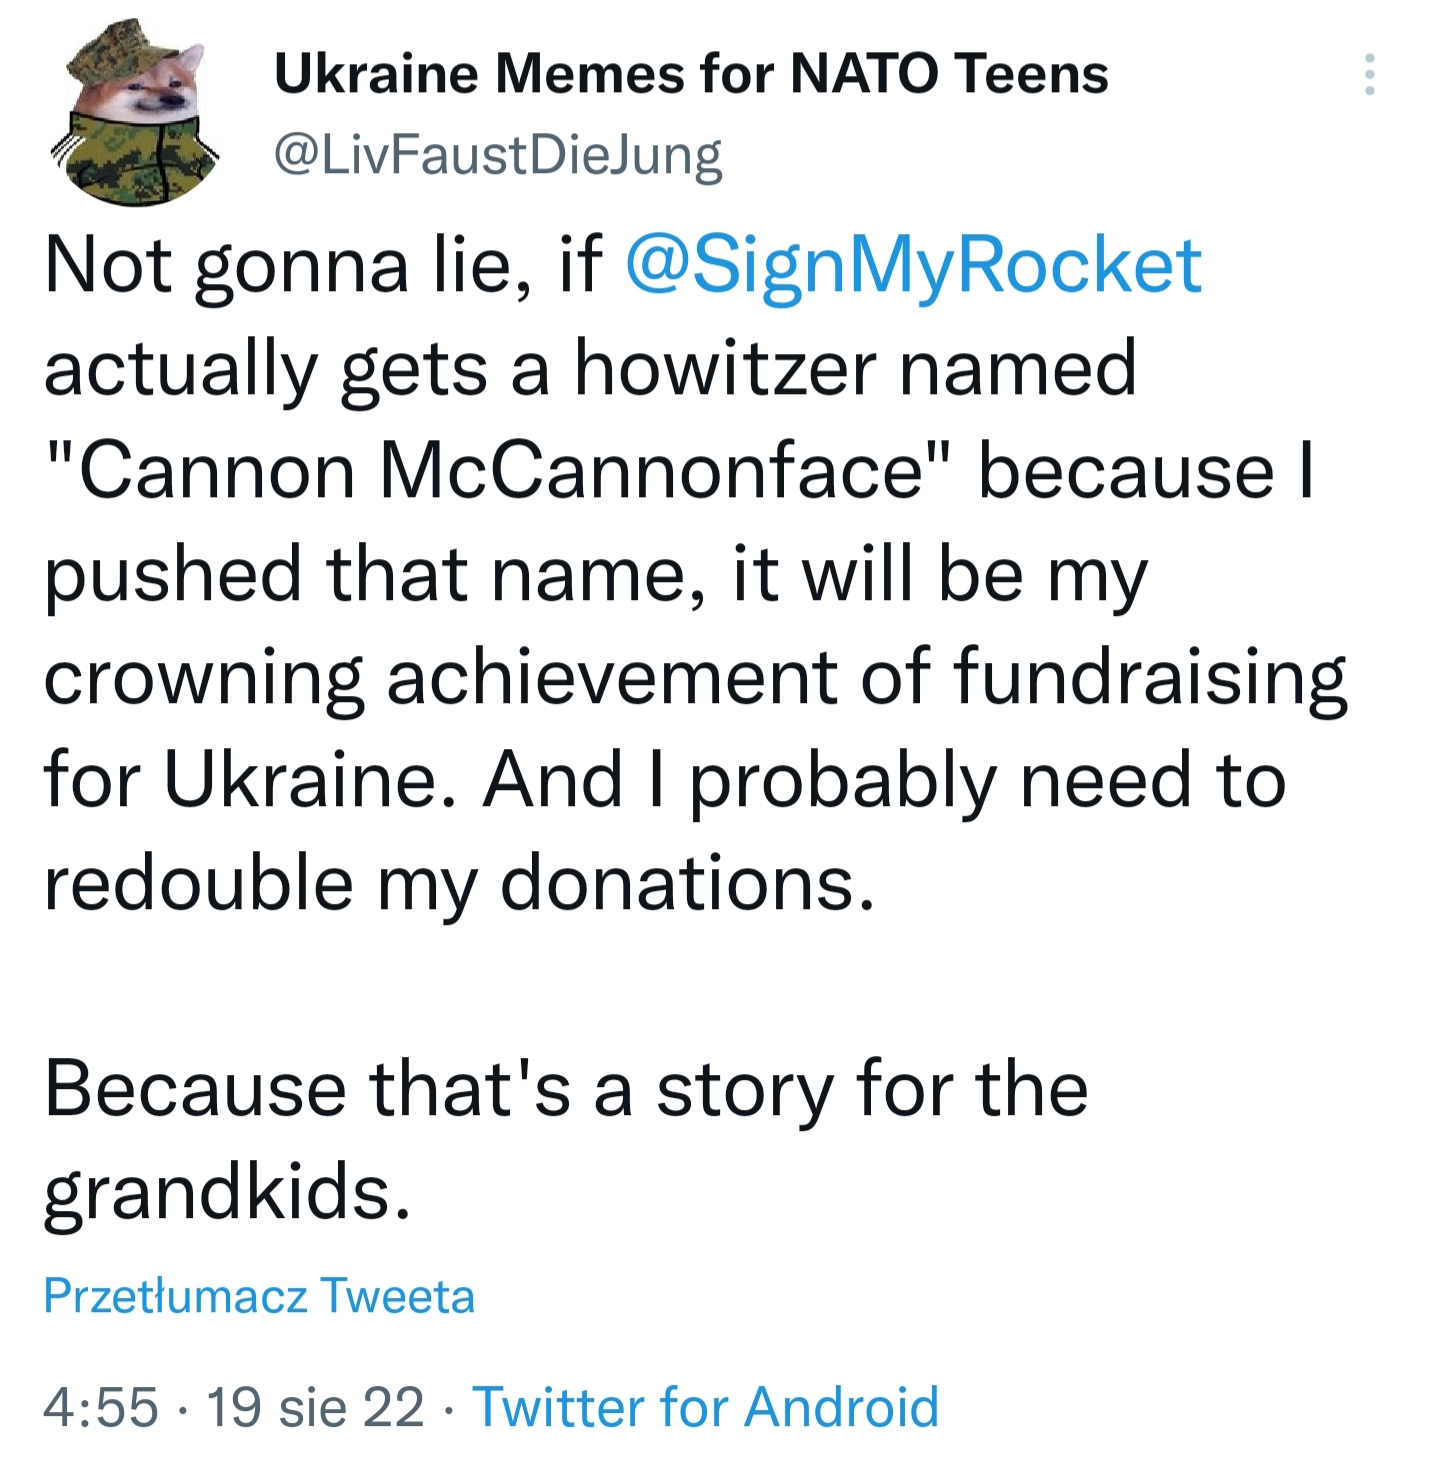Tap Przetłumacz Tweeta to translate
The width and height of the screenshot is (1440, 1461).
(x=259, y=1296)
